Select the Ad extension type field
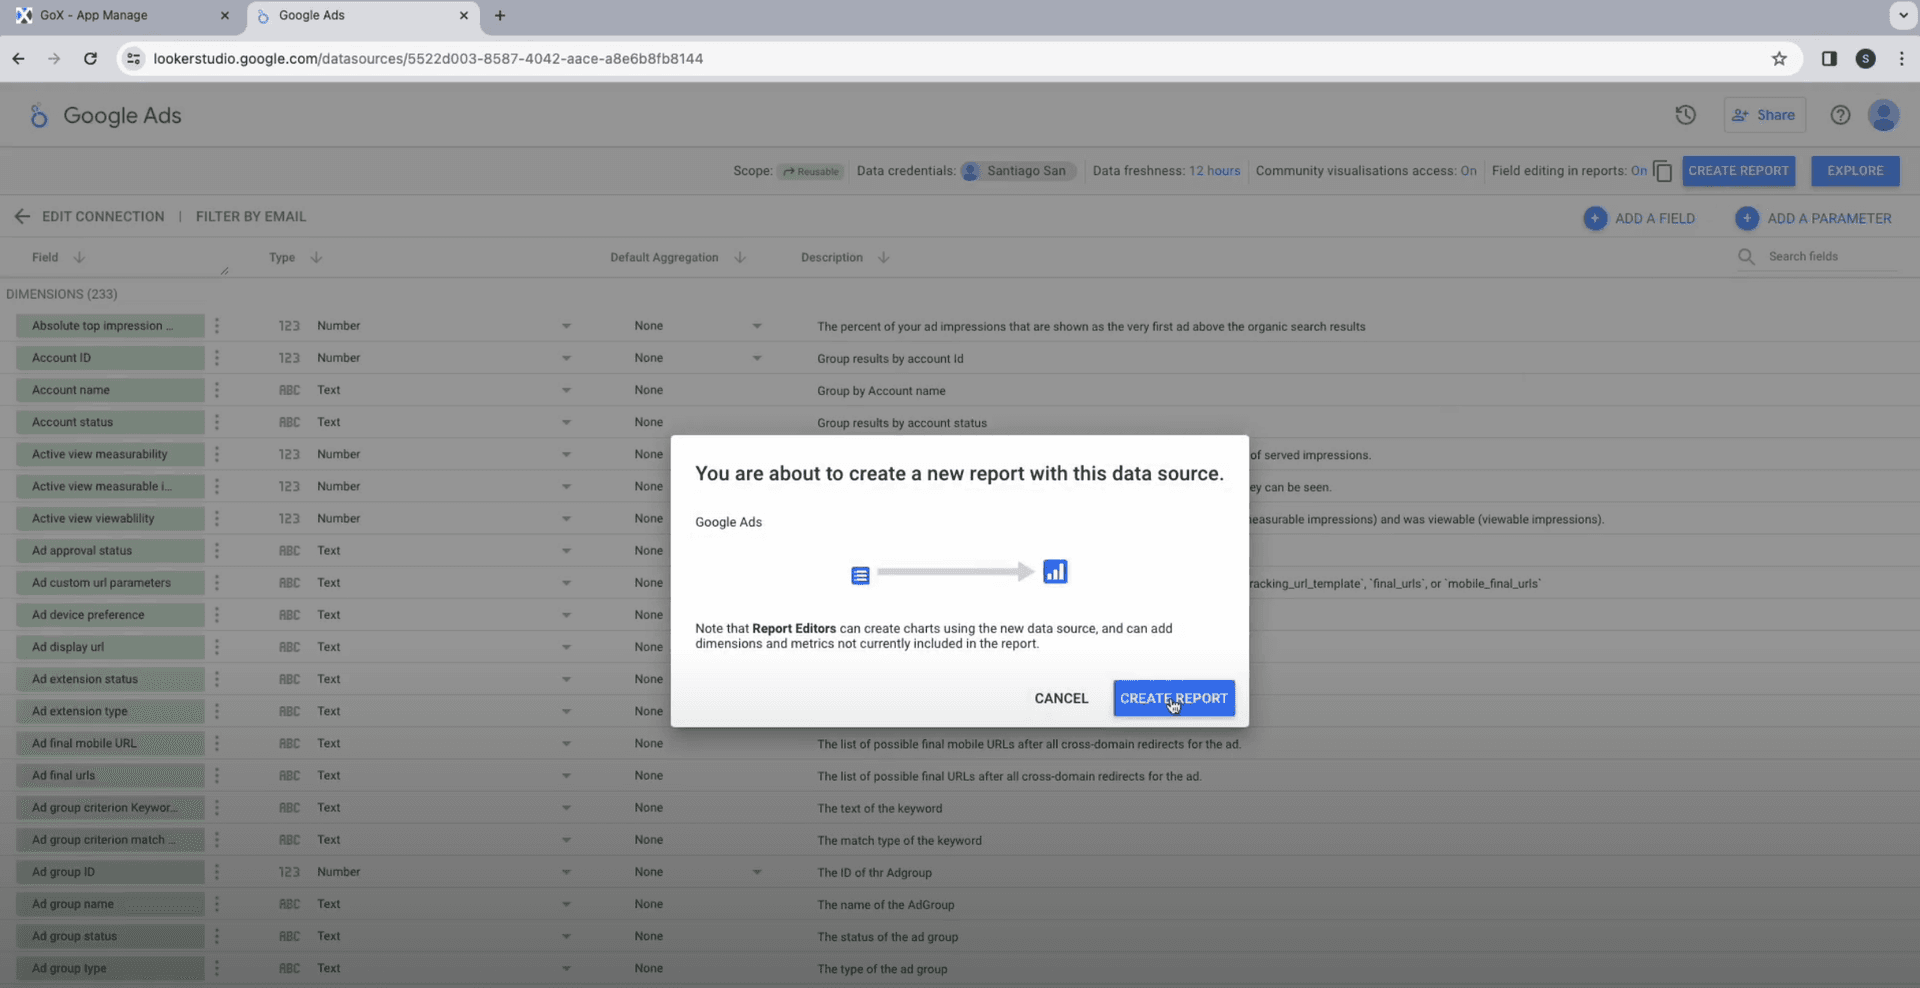This screenshot has width=1920, height=988. (x=110, y=711)
